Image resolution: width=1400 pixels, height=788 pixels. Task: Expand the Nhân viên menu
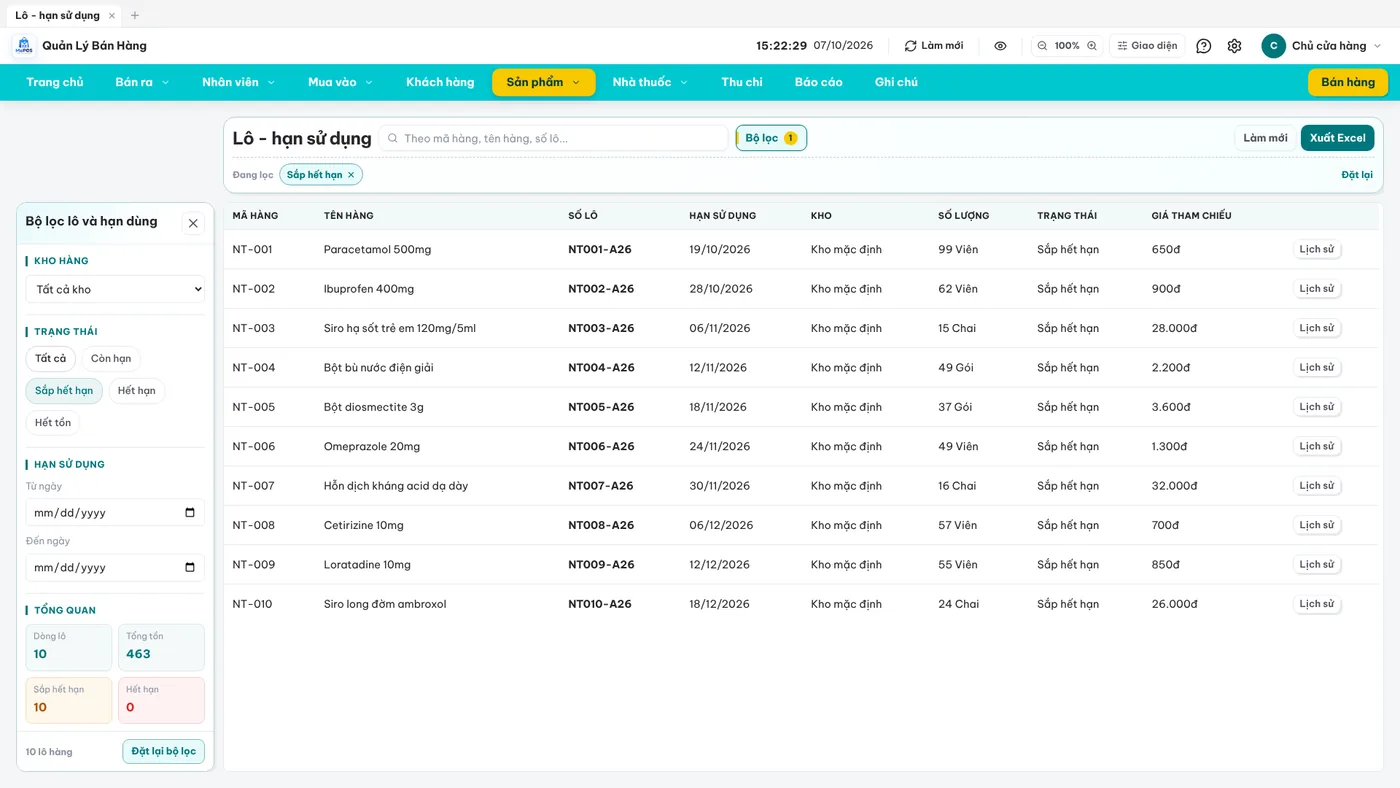[238, 82]
